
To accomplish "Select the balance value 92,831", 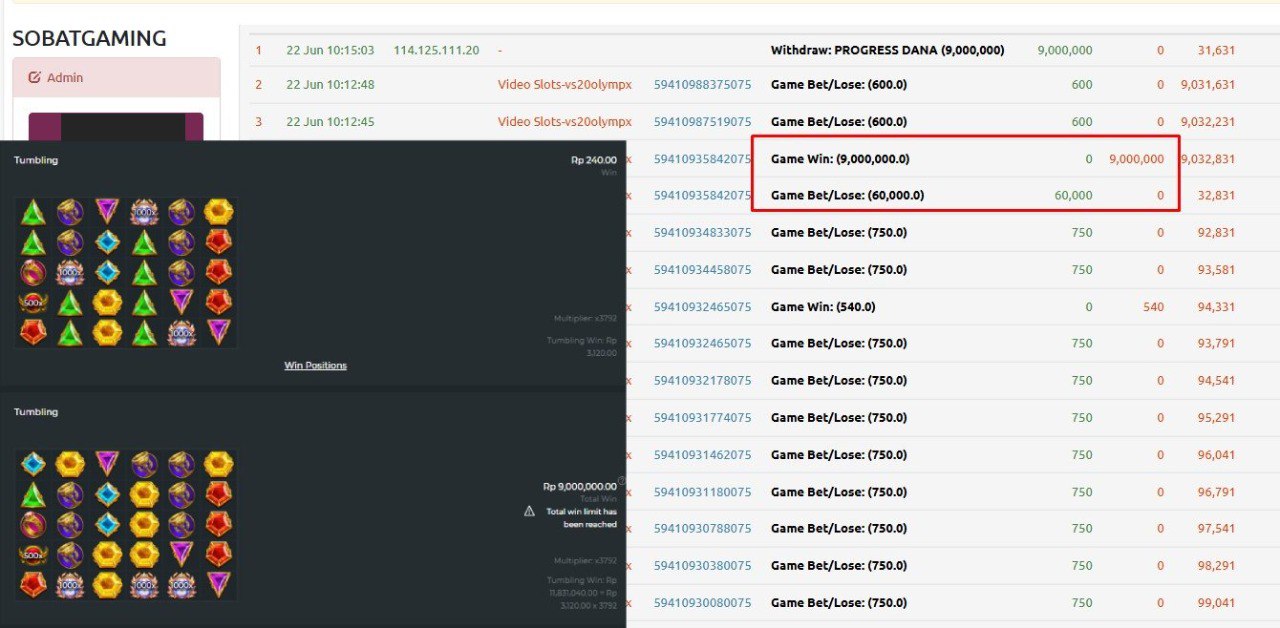I will click(1216, 233).
